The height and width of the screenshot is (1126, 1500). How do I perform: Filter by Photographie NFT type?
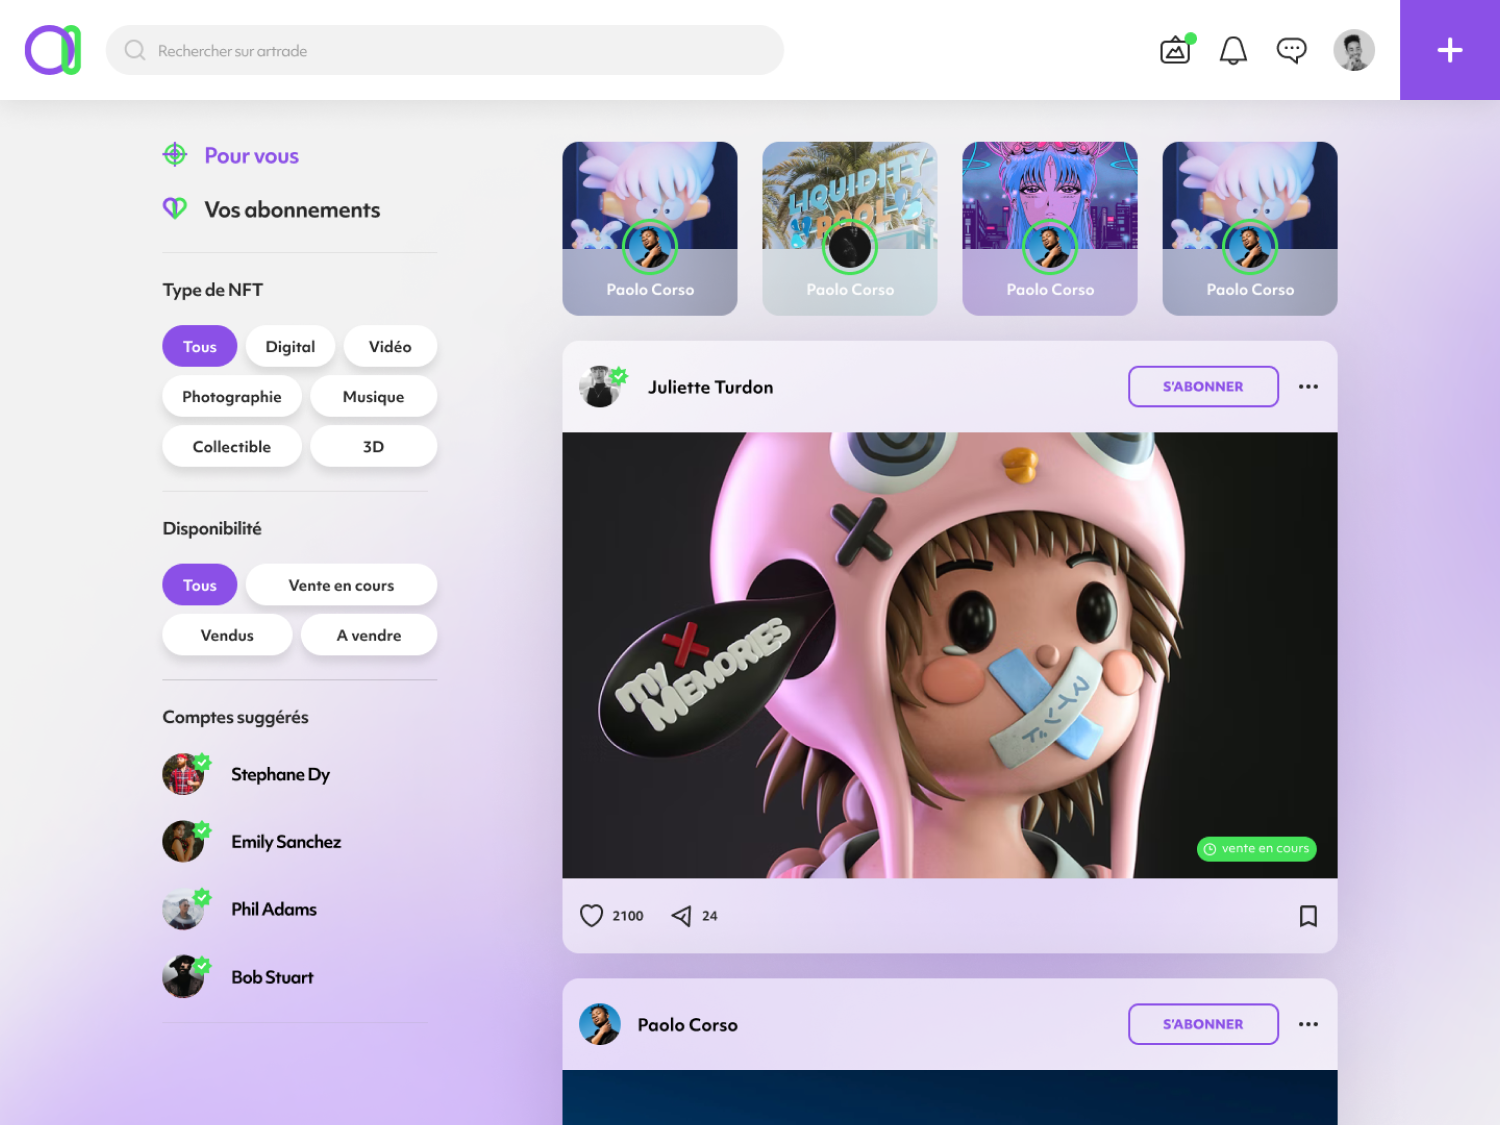(x=232, y=396)
